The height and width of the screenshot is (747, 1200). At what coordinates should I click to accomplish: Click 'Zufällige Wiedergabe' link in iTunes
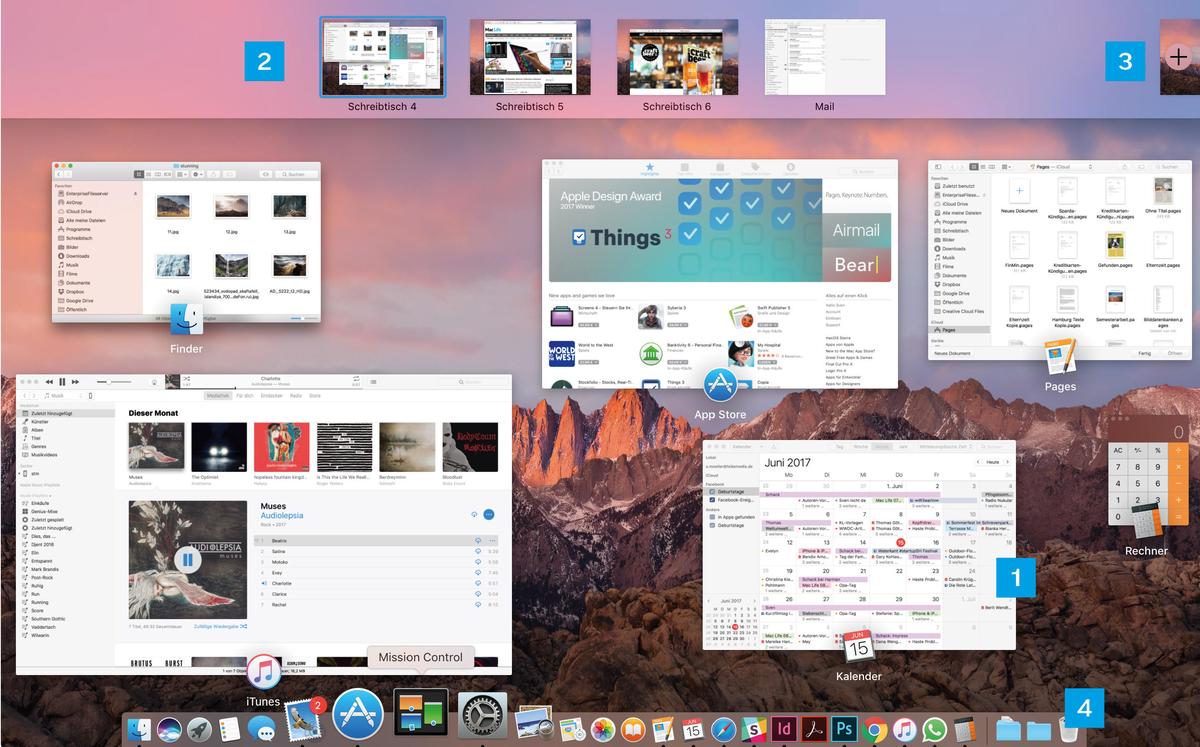click(221, 626)
